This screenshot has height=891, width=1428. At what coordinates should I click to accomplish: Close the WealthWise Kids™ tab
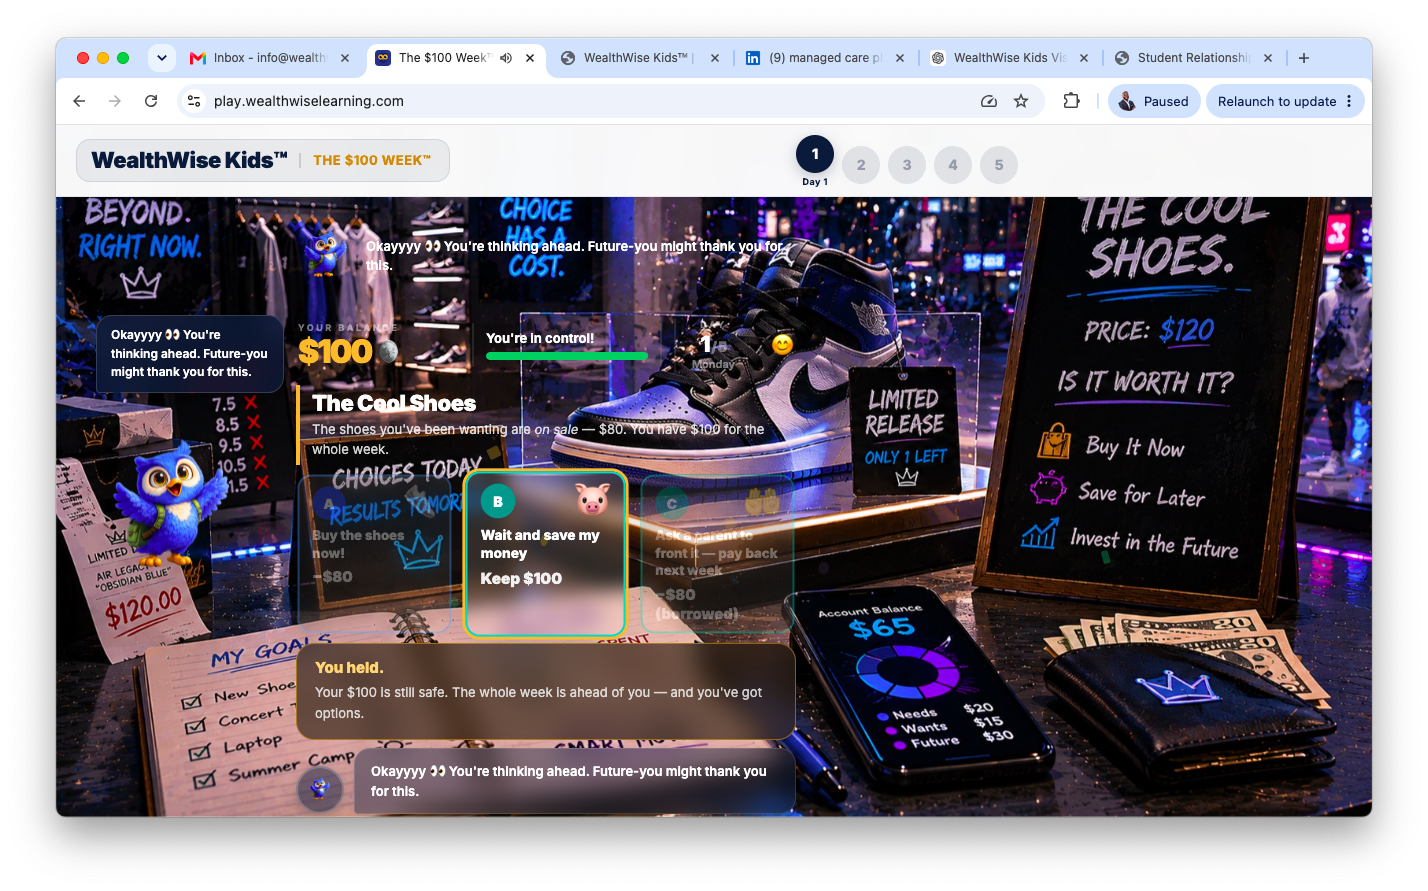coord(715,58)
